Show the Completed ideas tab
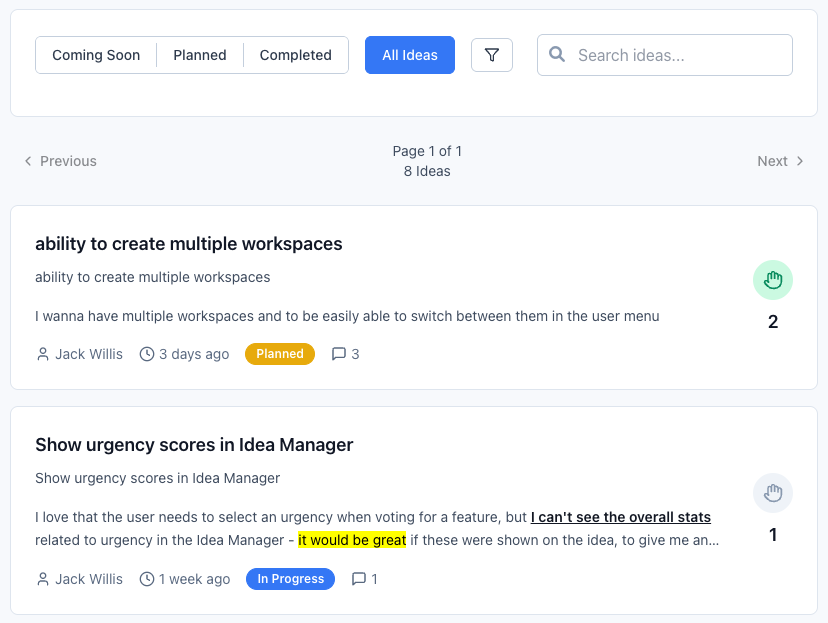Viewport: 828px width, 623px height. [295, 55]
